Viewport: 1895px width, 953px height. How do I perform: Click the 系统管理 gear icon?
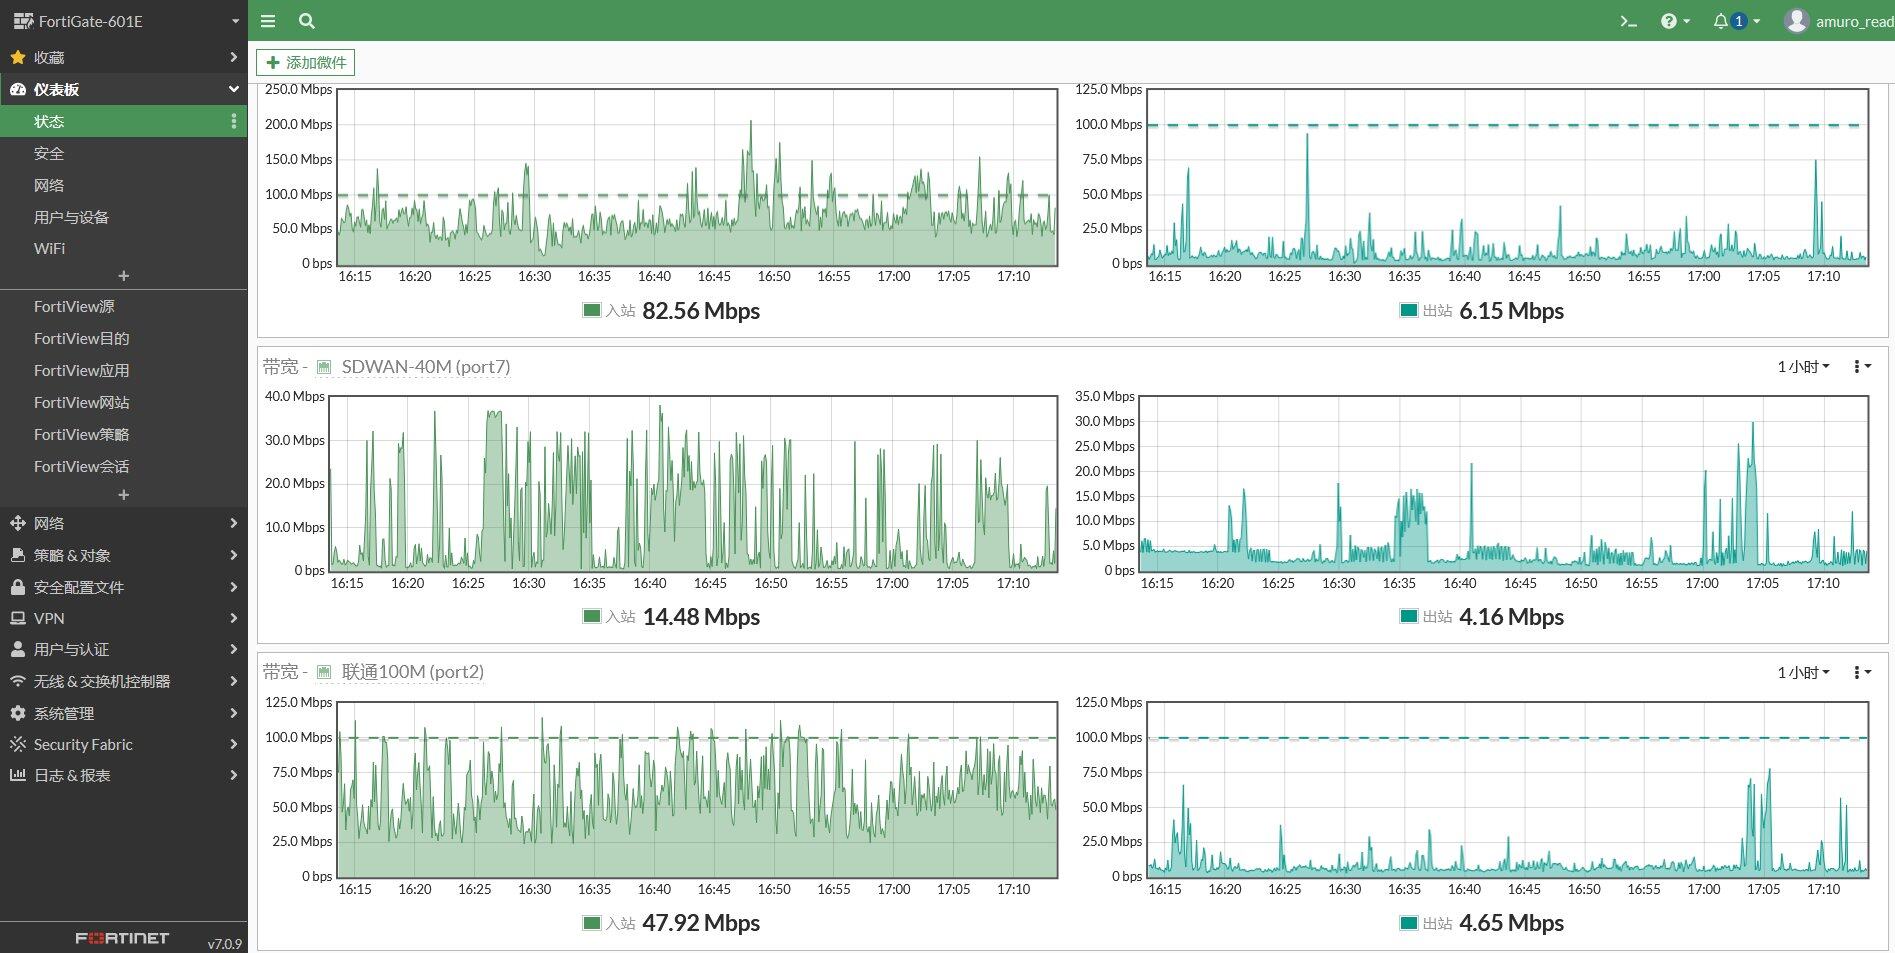coord(18,713)
